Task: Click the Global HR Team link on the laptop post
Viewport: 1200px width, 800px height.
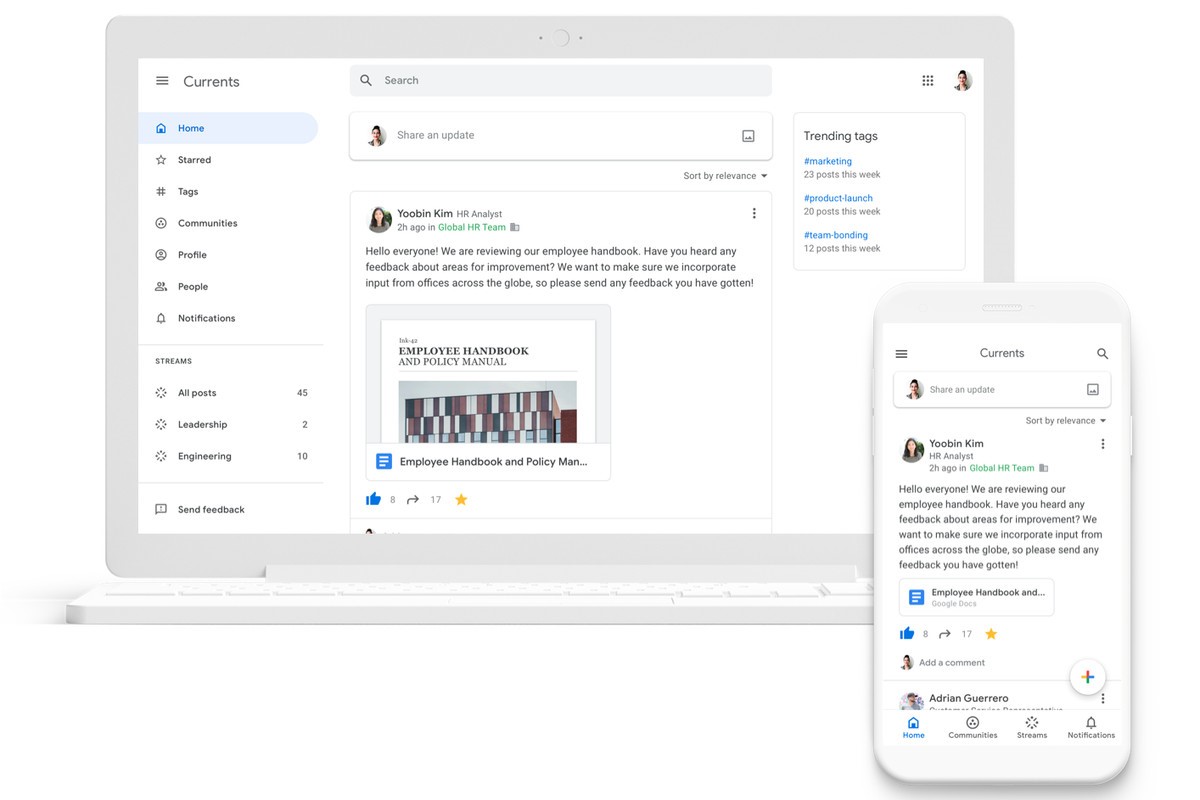Action: [472, 227]
